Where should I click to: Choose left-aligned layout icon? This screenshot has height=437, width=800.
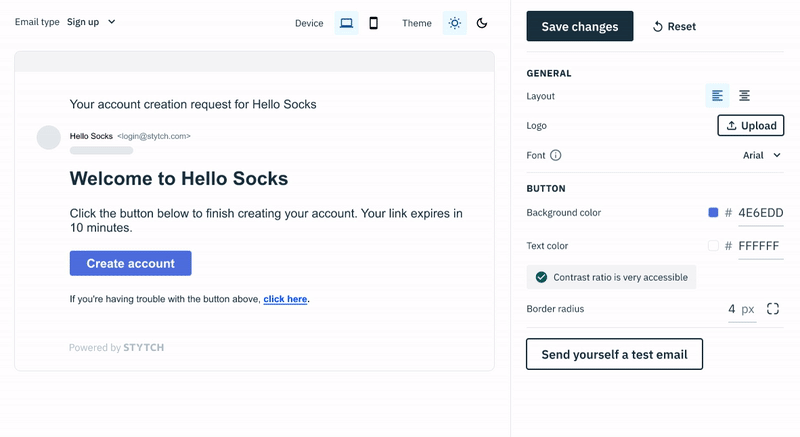pos(717,96)
